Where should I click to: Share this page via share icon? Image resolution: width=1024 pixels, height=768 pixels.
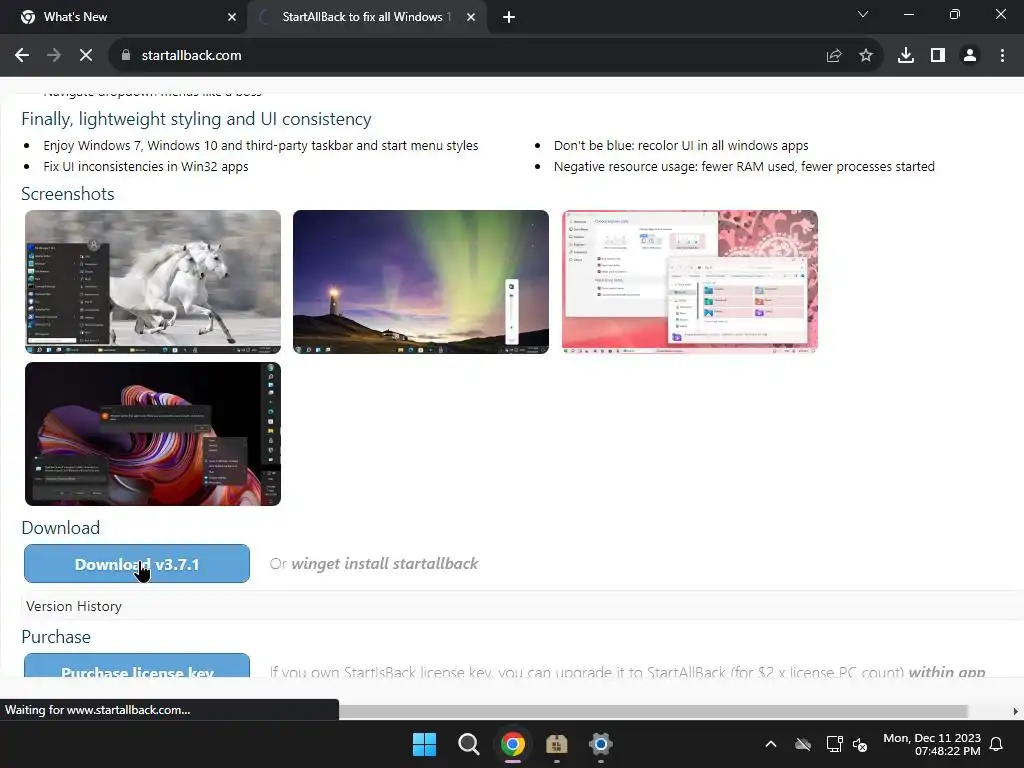click(834, 56)
